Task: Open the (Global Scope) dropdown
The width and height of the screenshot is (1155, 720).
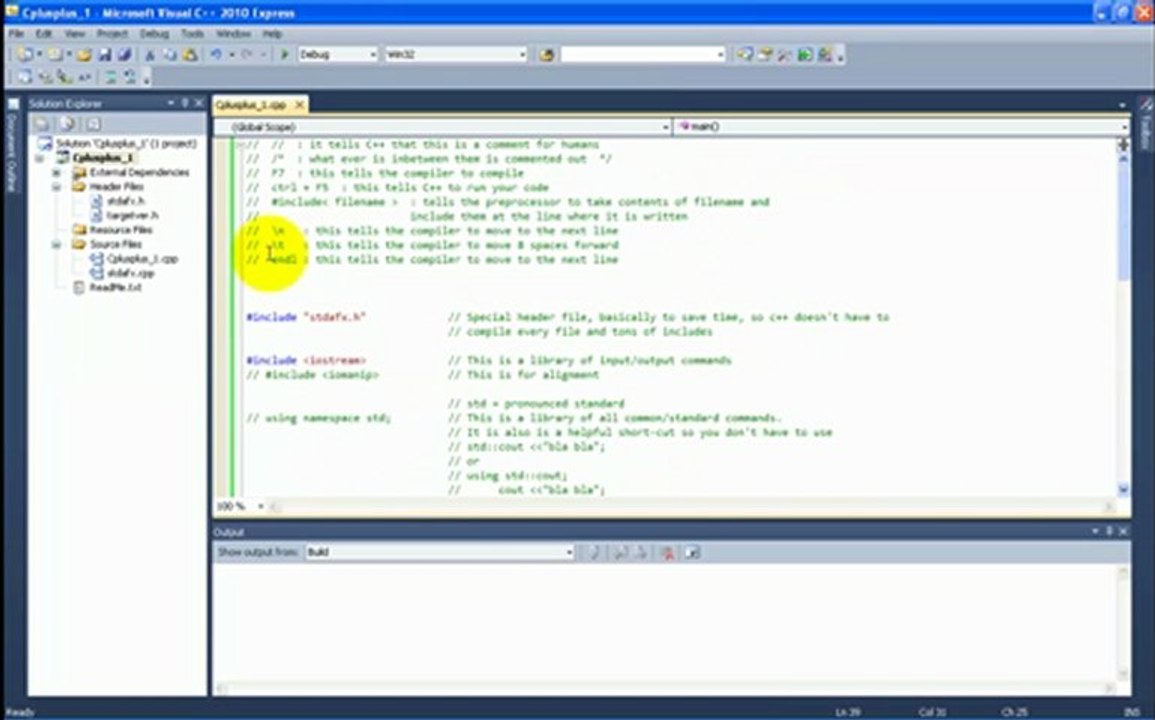Action: [664, 127]
